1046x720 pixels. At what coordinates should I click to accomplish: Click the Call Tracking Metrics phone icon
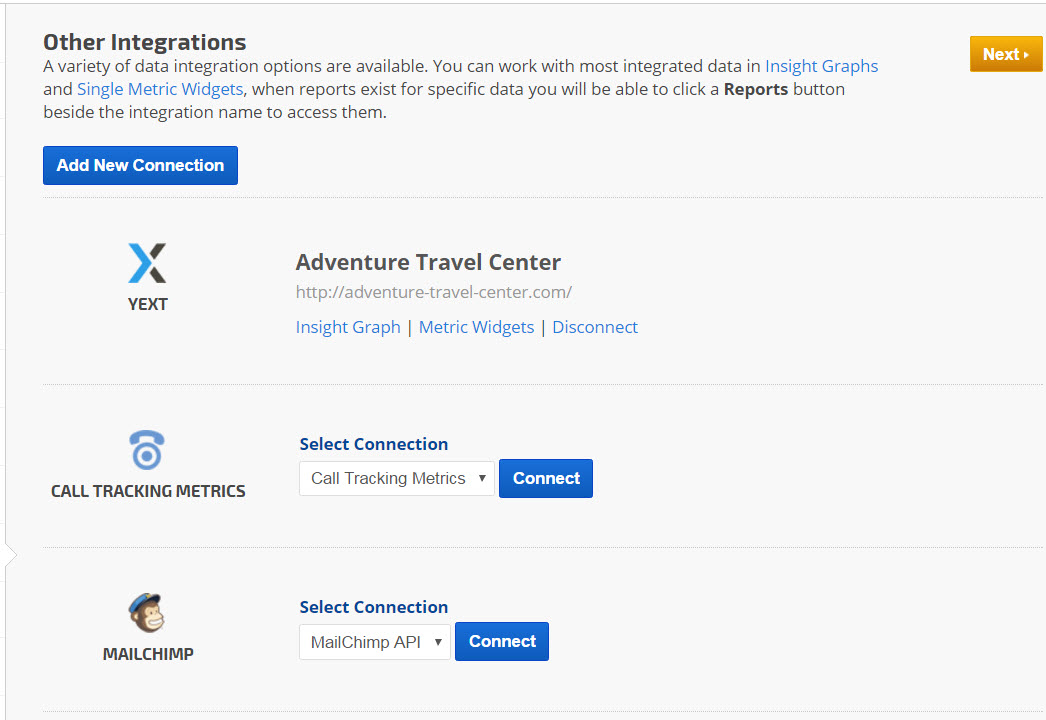[147, 450]
